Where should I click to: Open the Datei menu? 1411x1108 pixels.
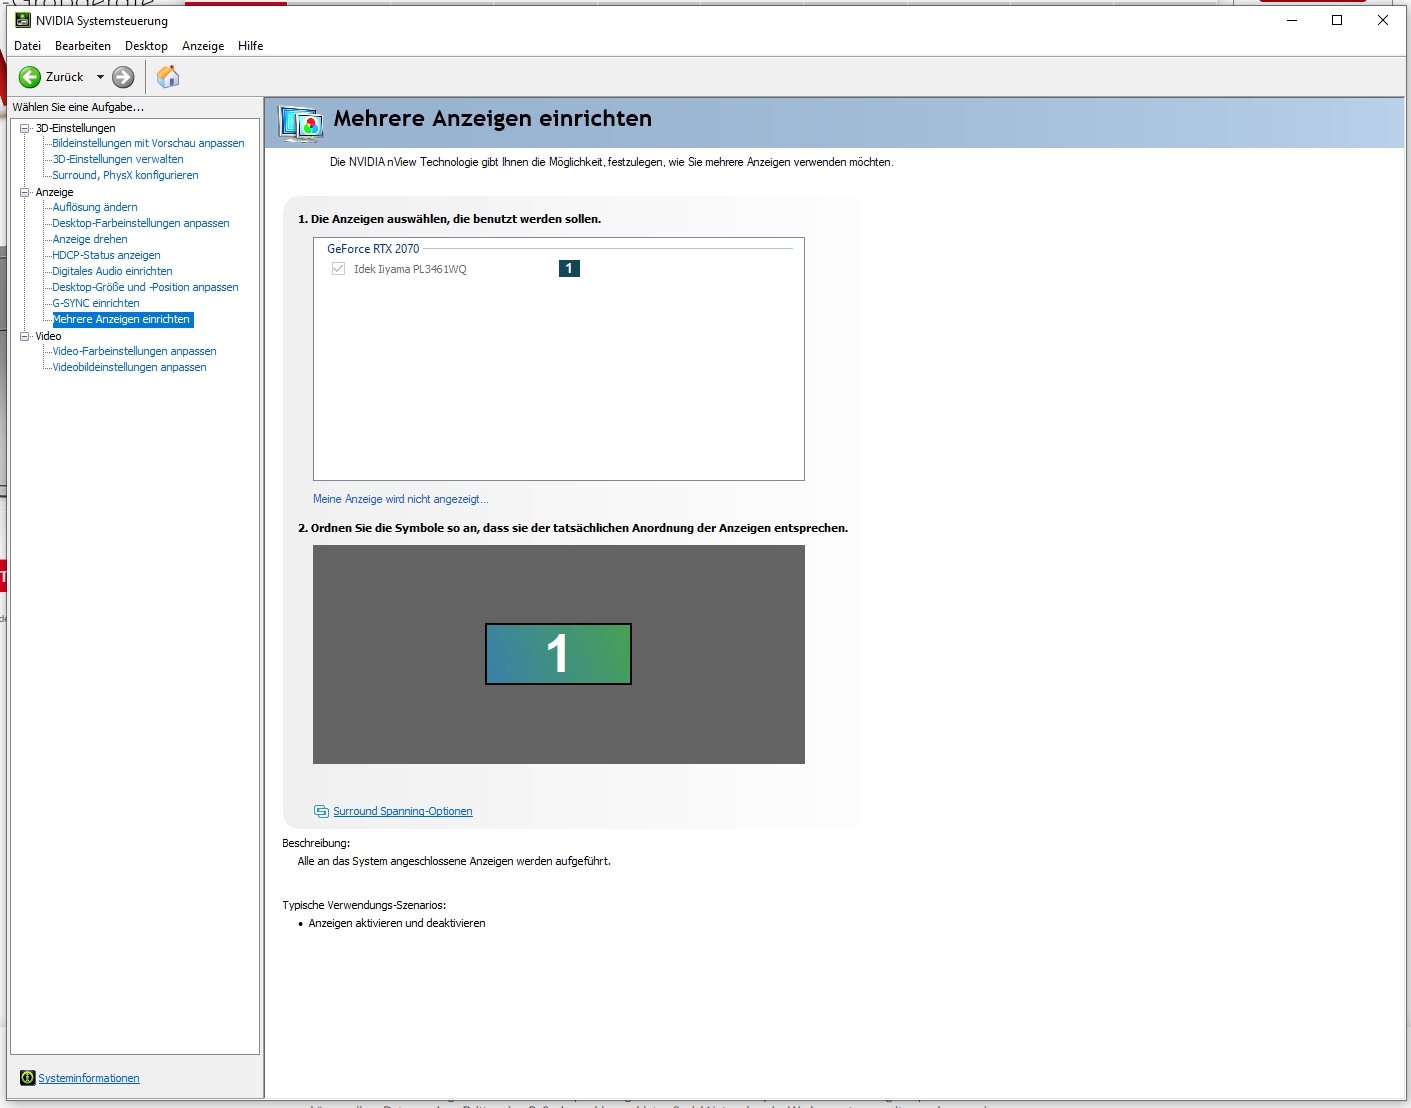28,46
